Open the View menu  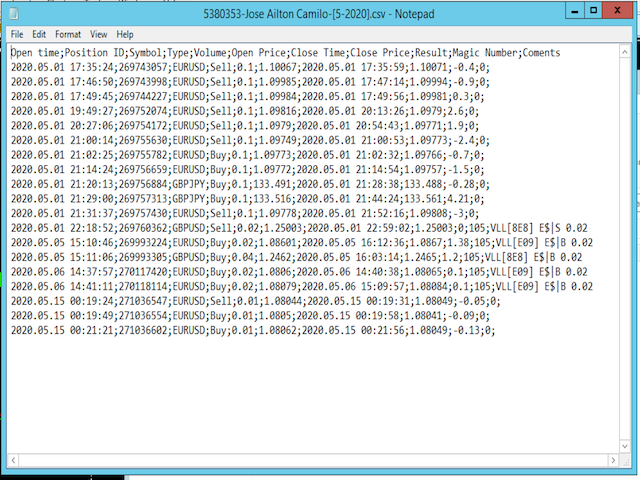click(98, 34)
